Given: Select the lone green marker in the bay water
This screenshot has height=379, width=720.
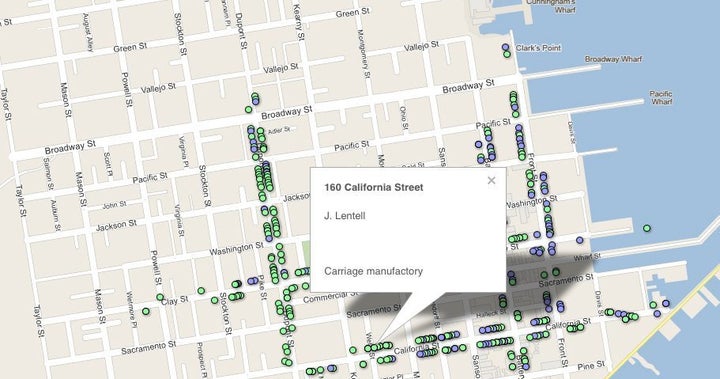Looking at the screenshot, I should (647, 228).
